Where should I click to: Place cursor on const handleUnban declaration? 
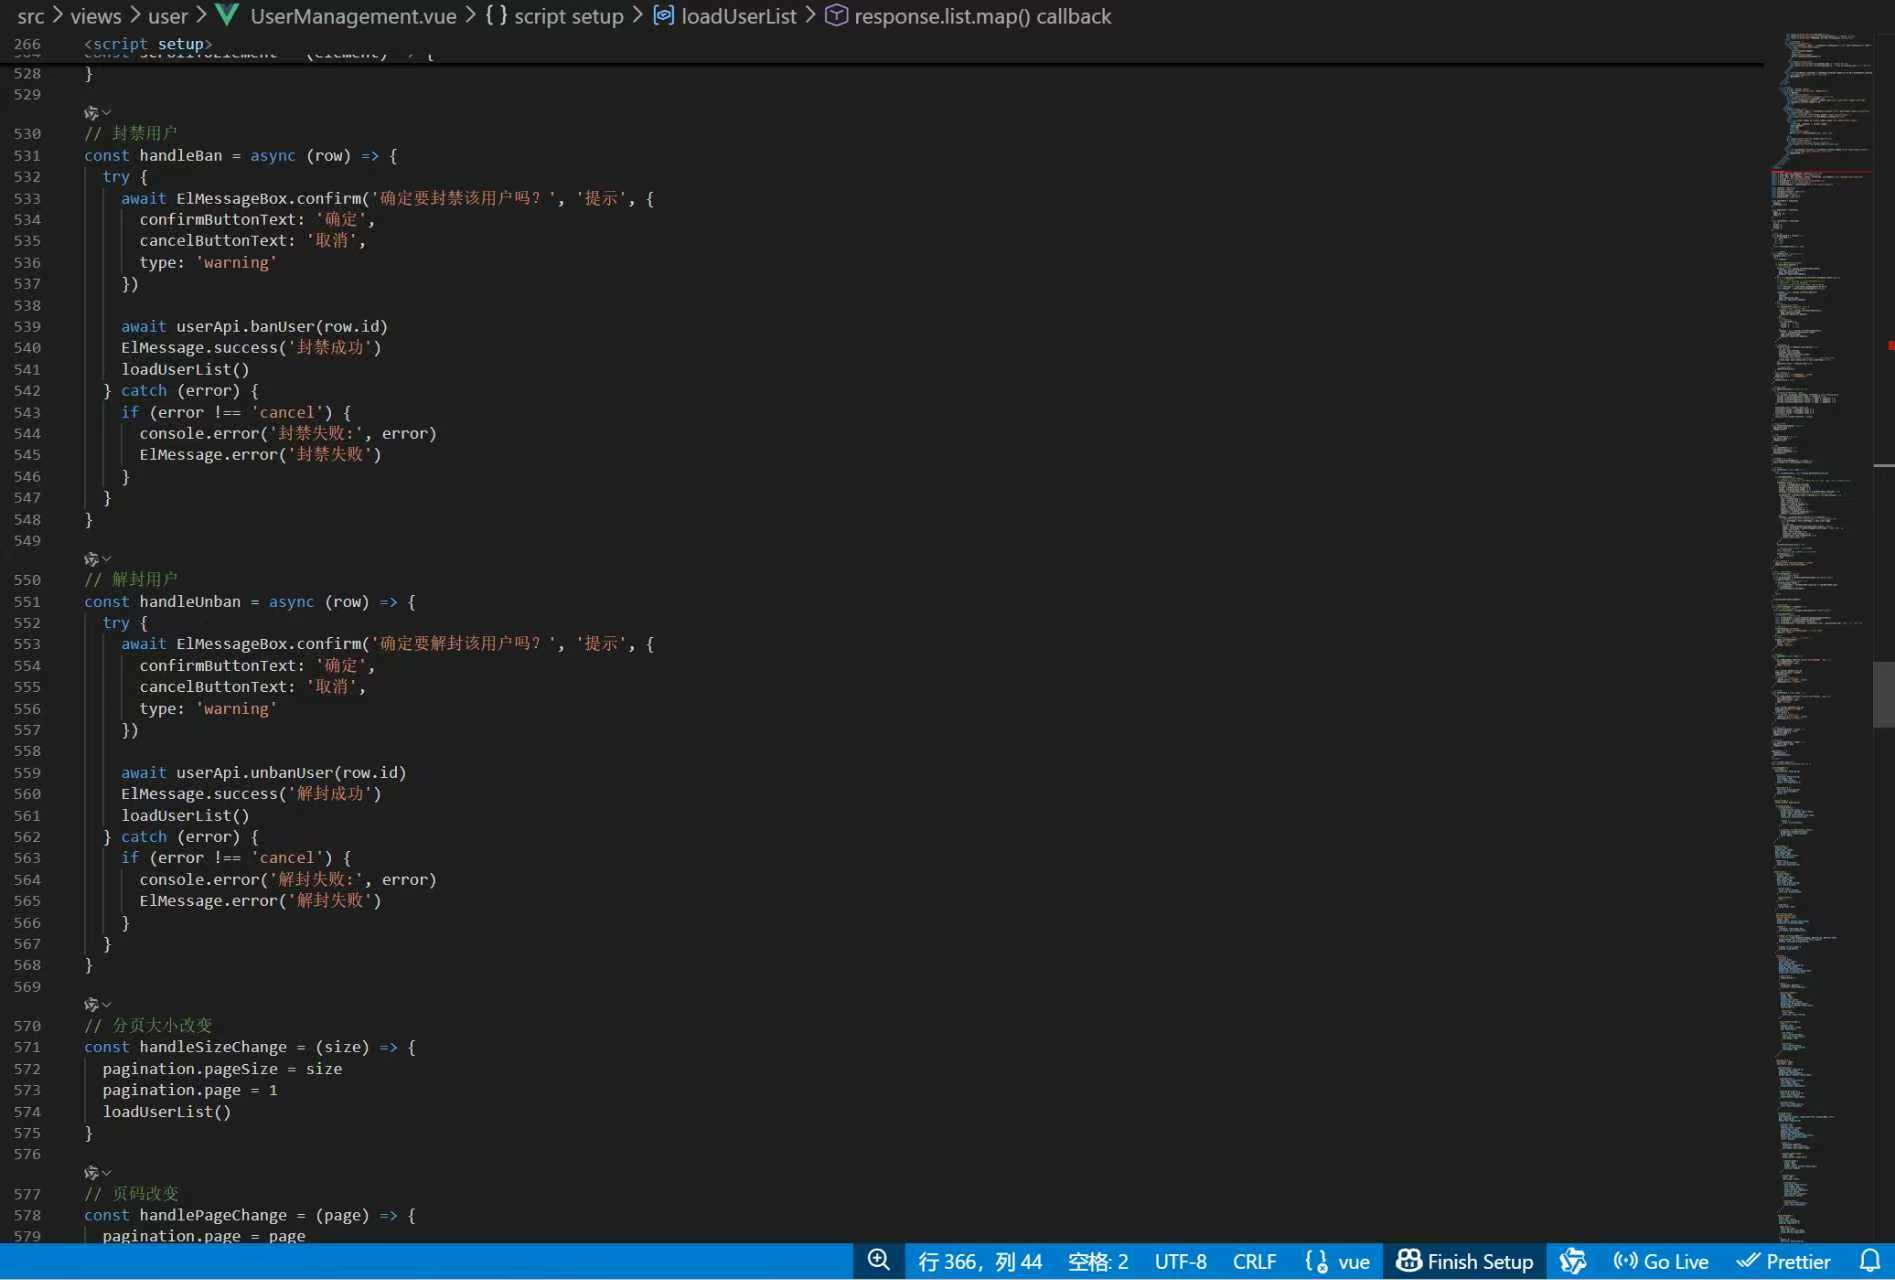pos(250,601)
